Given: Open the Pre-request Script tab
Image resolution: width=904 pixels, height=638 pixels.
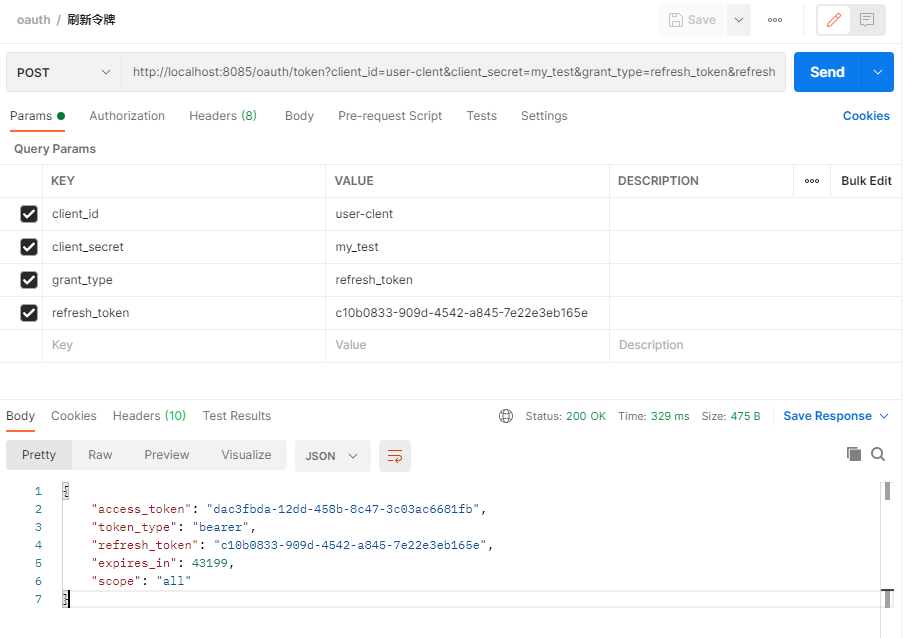Looking at the screenshot, I should [390, 116].
